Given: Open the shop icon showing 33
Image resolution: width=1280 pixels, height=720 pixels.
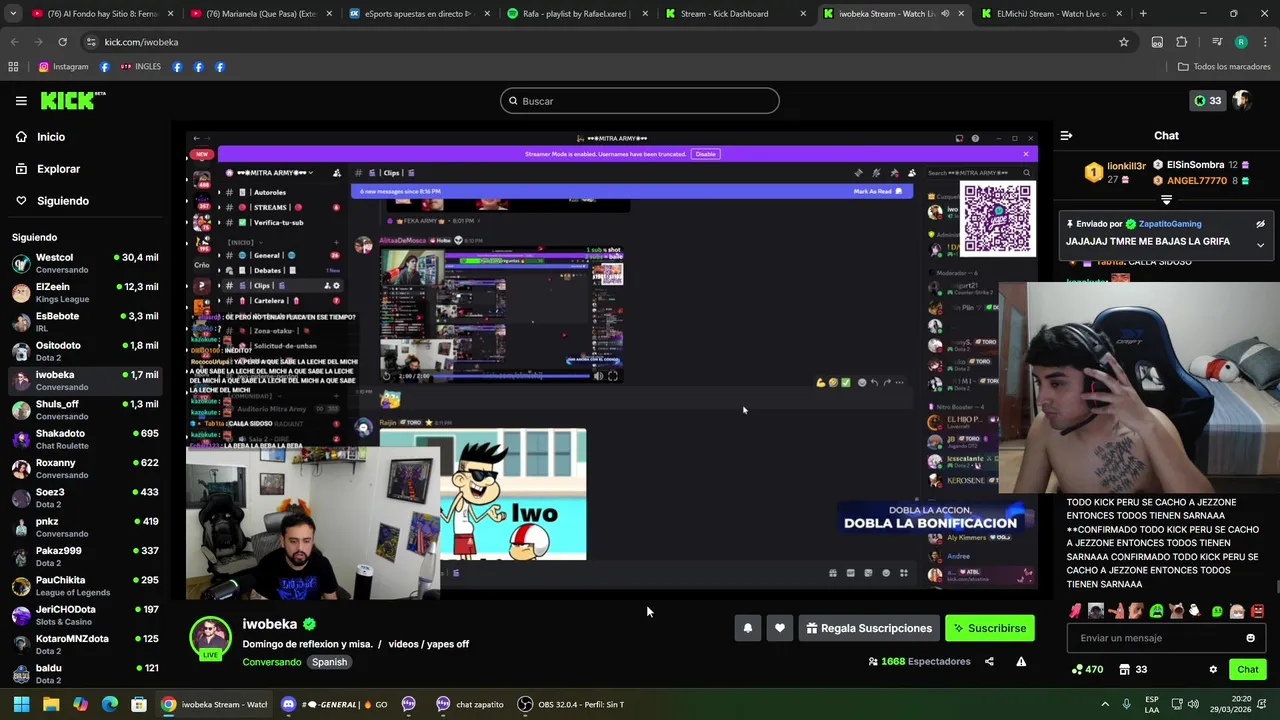Looking at the screenshot, I should pos(1133,669).
